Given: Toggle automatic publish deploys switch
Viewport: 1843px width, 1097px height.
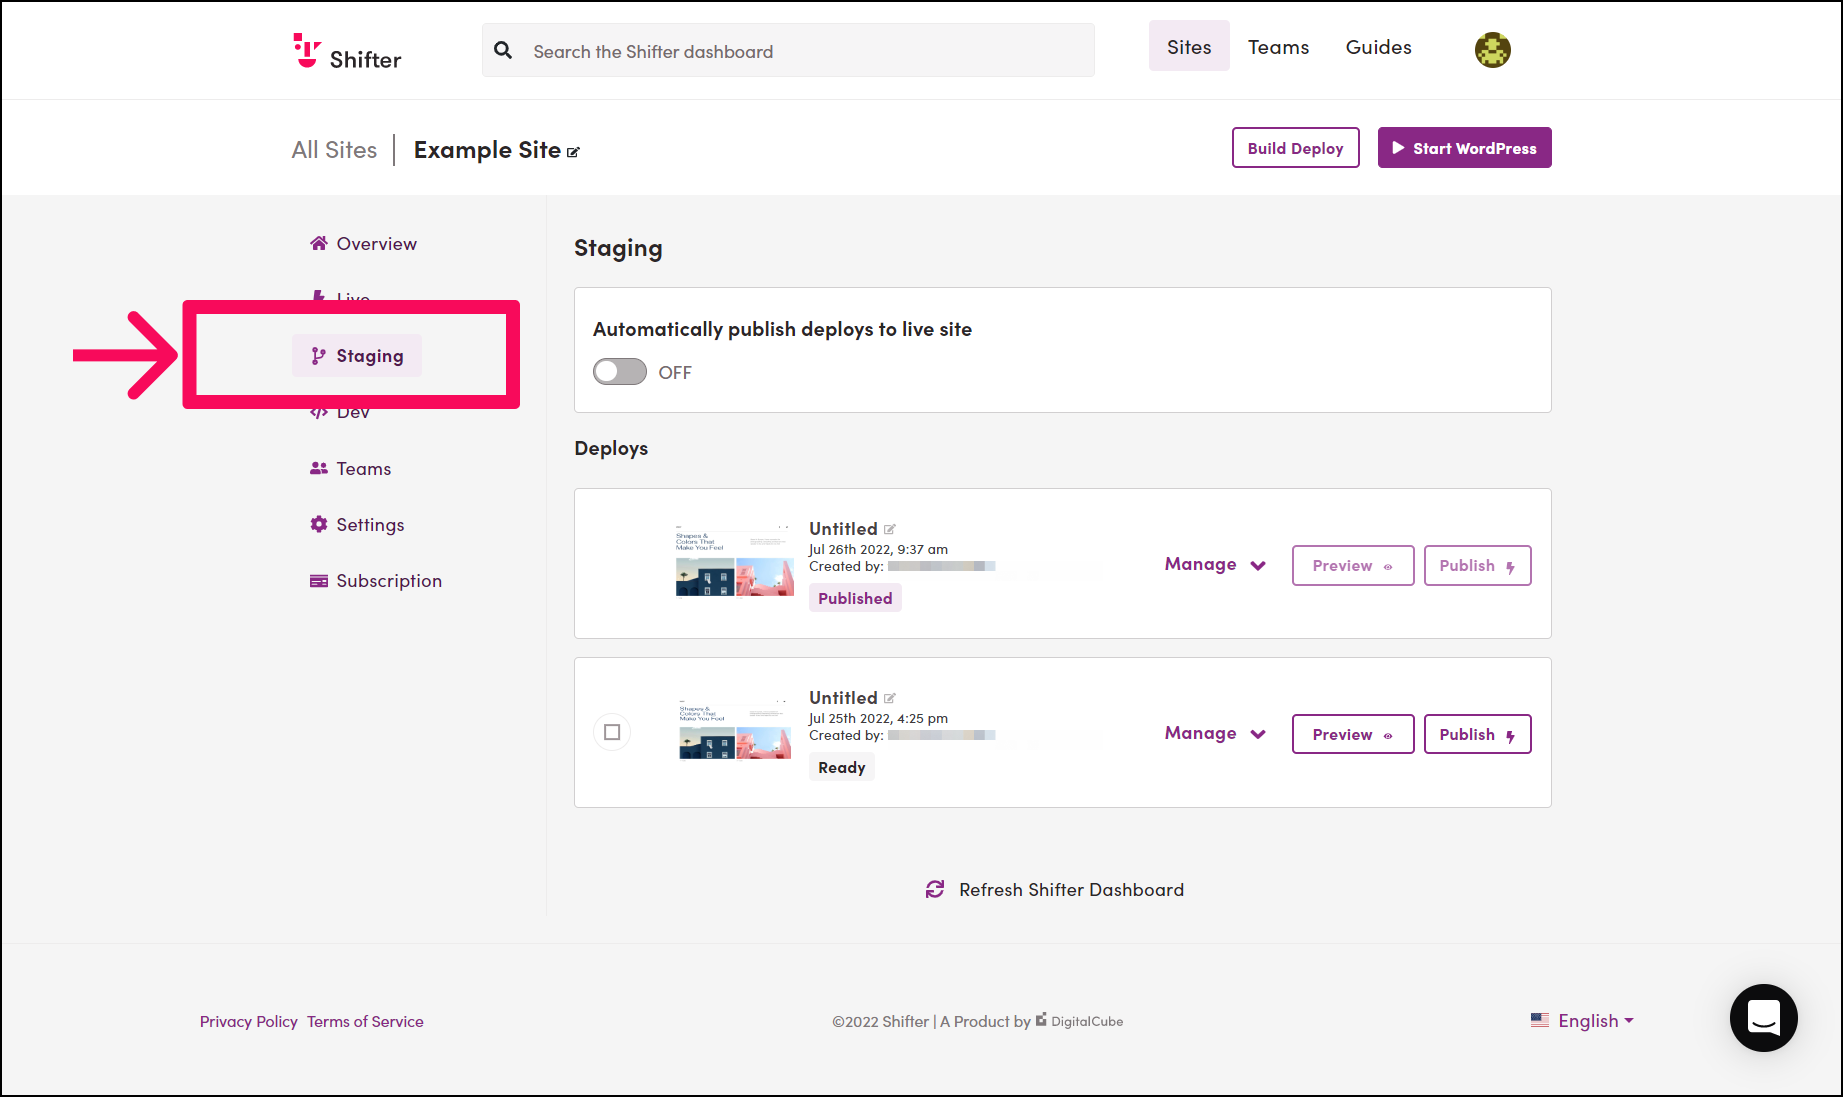Looking at the screenshot, I should (x=620, y=372).
